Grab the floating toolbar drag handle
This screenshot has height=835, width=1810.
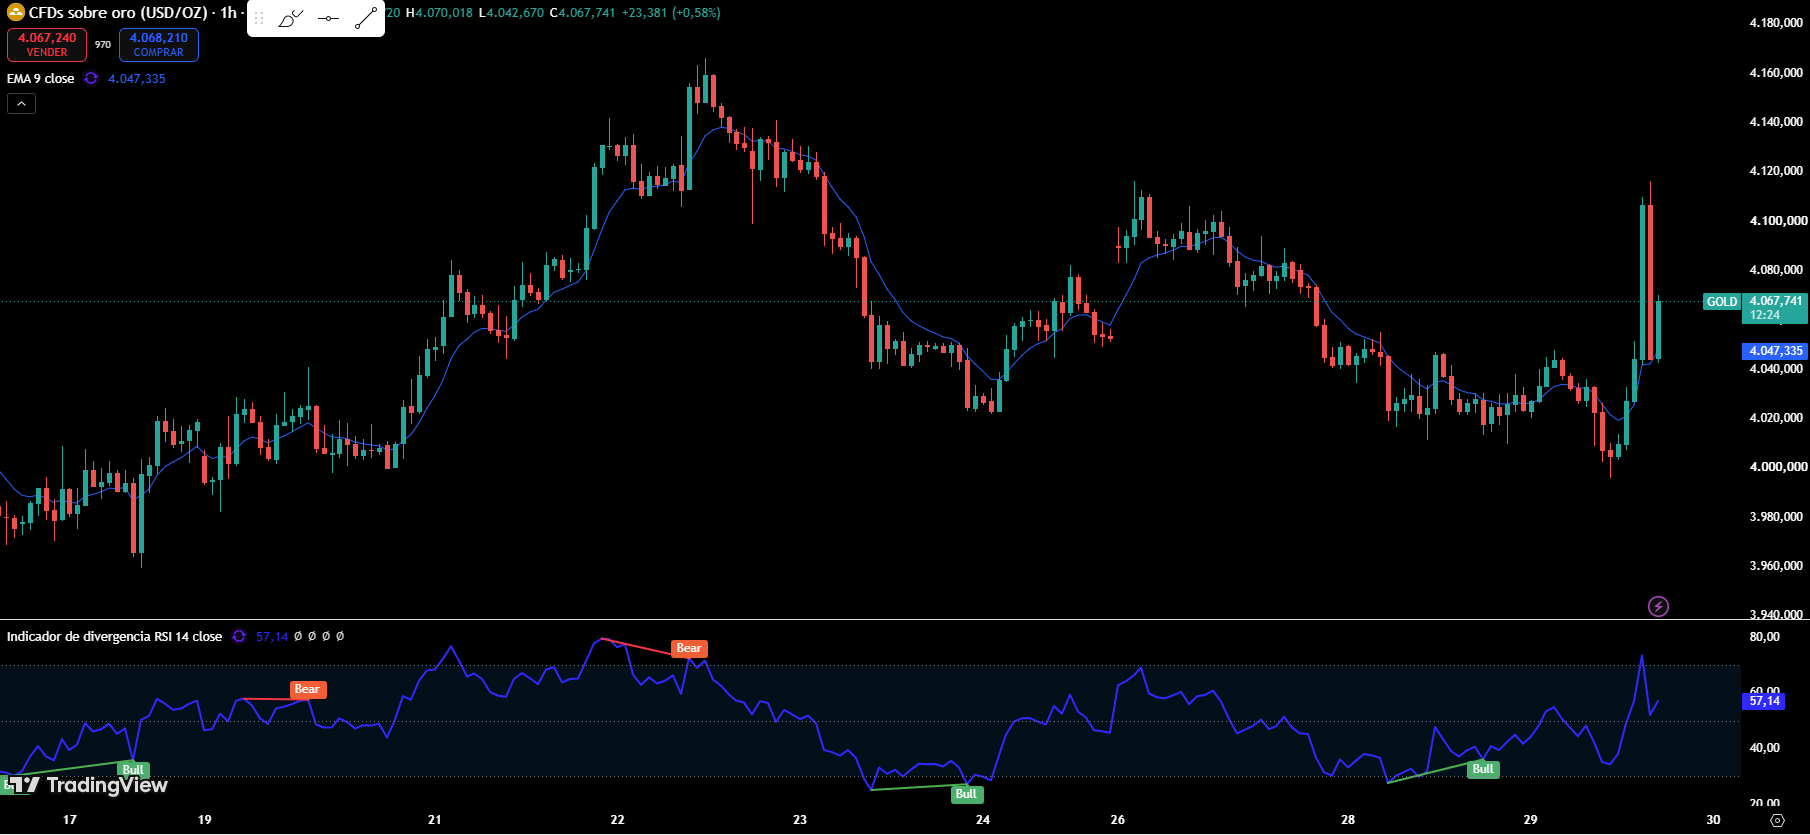click(259, 18)
